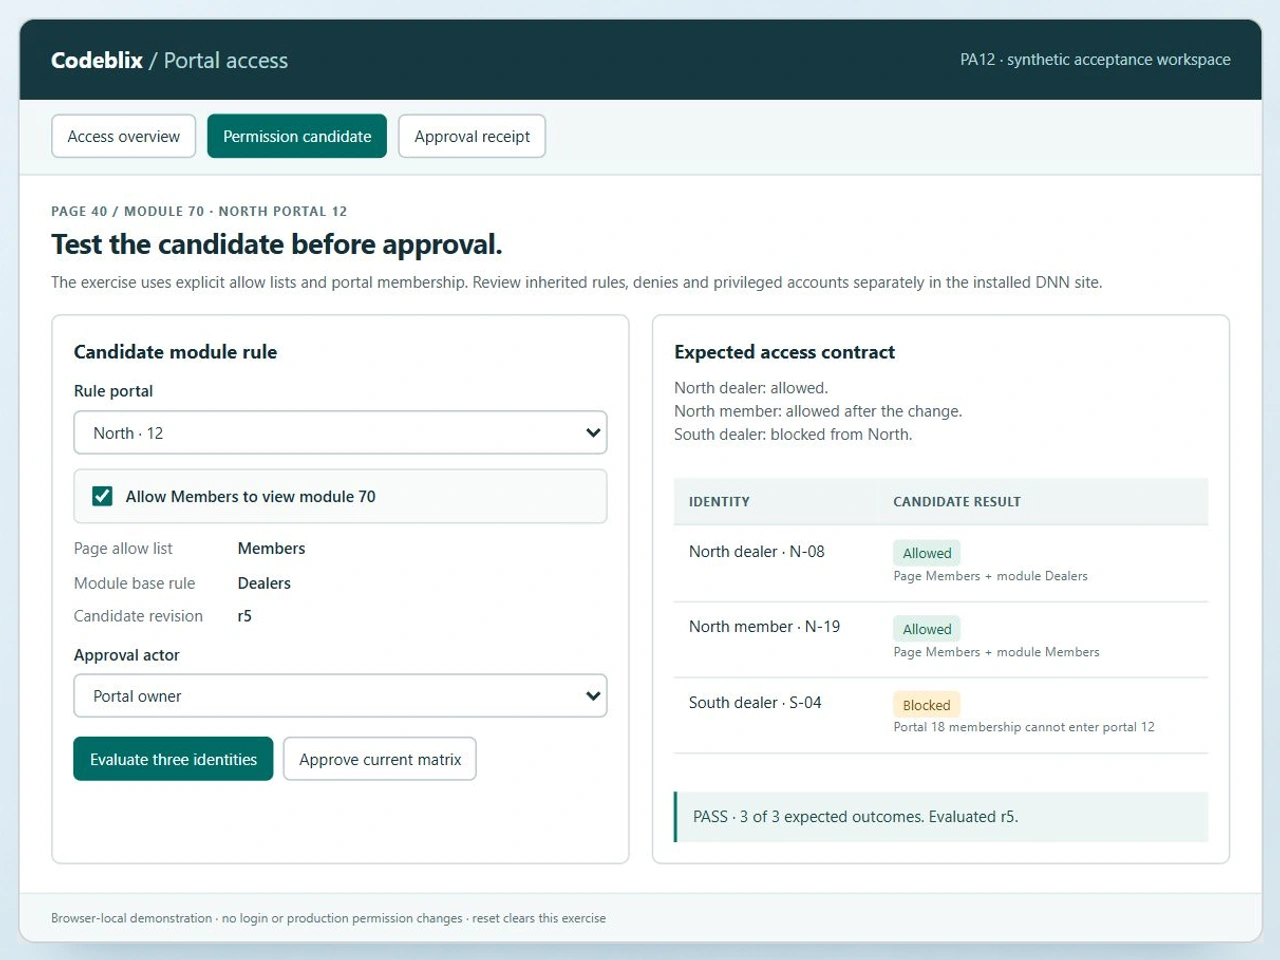Click the 'Test the candidate before approval.' heading
The width and height of the screenshot is (1280, 960).
pyautogui.click(x=277, y=244)
